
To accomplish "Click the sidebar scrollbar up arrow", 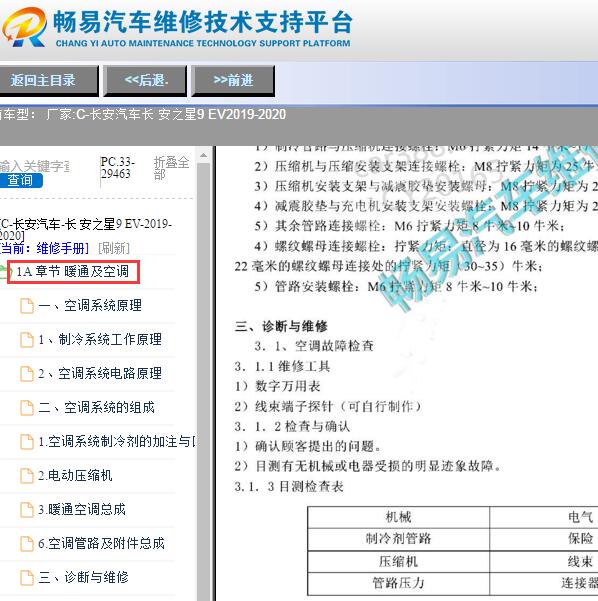I will tap(204, 155).
